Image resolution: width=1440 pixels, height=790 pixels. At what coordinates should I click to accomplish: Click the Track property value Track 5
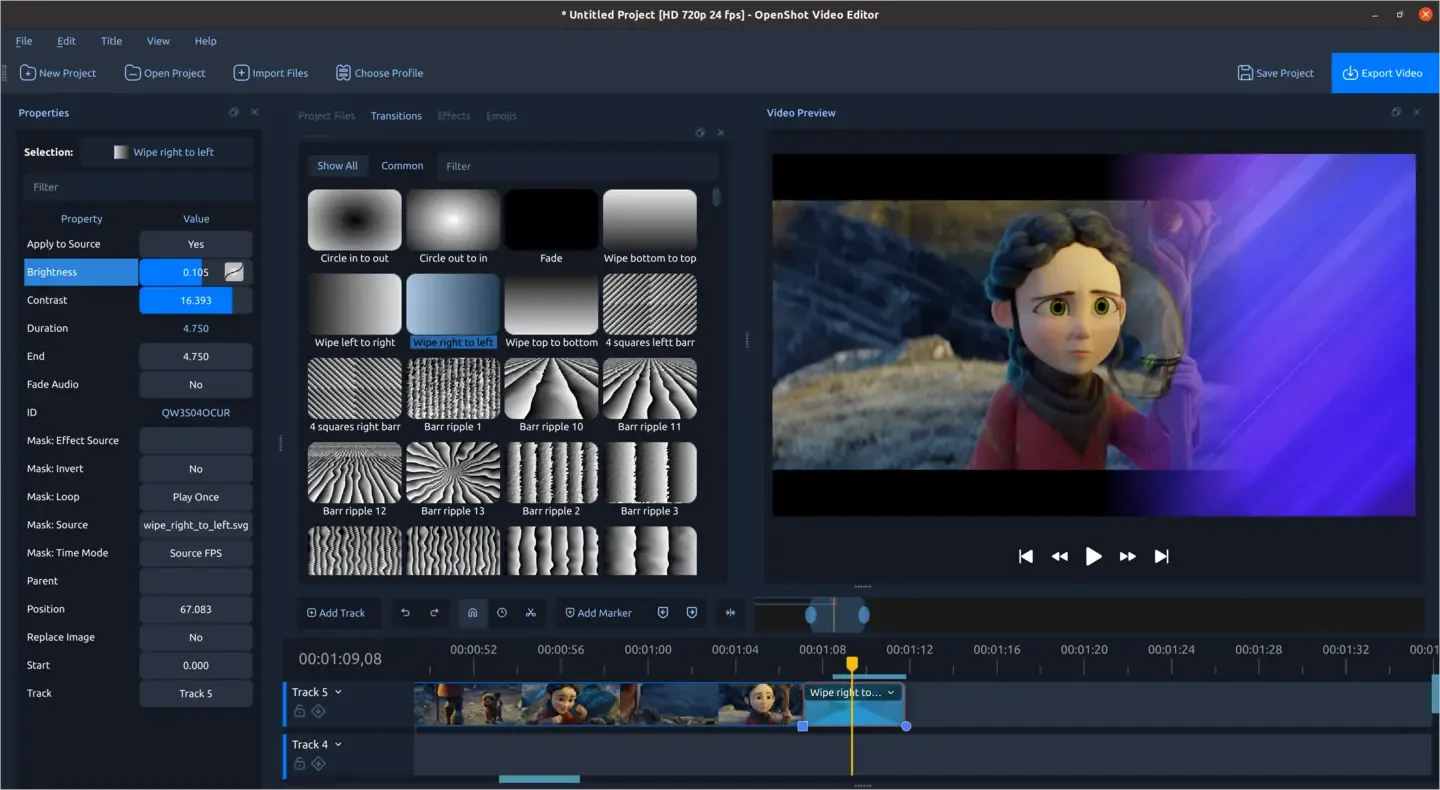click(196, 693)
